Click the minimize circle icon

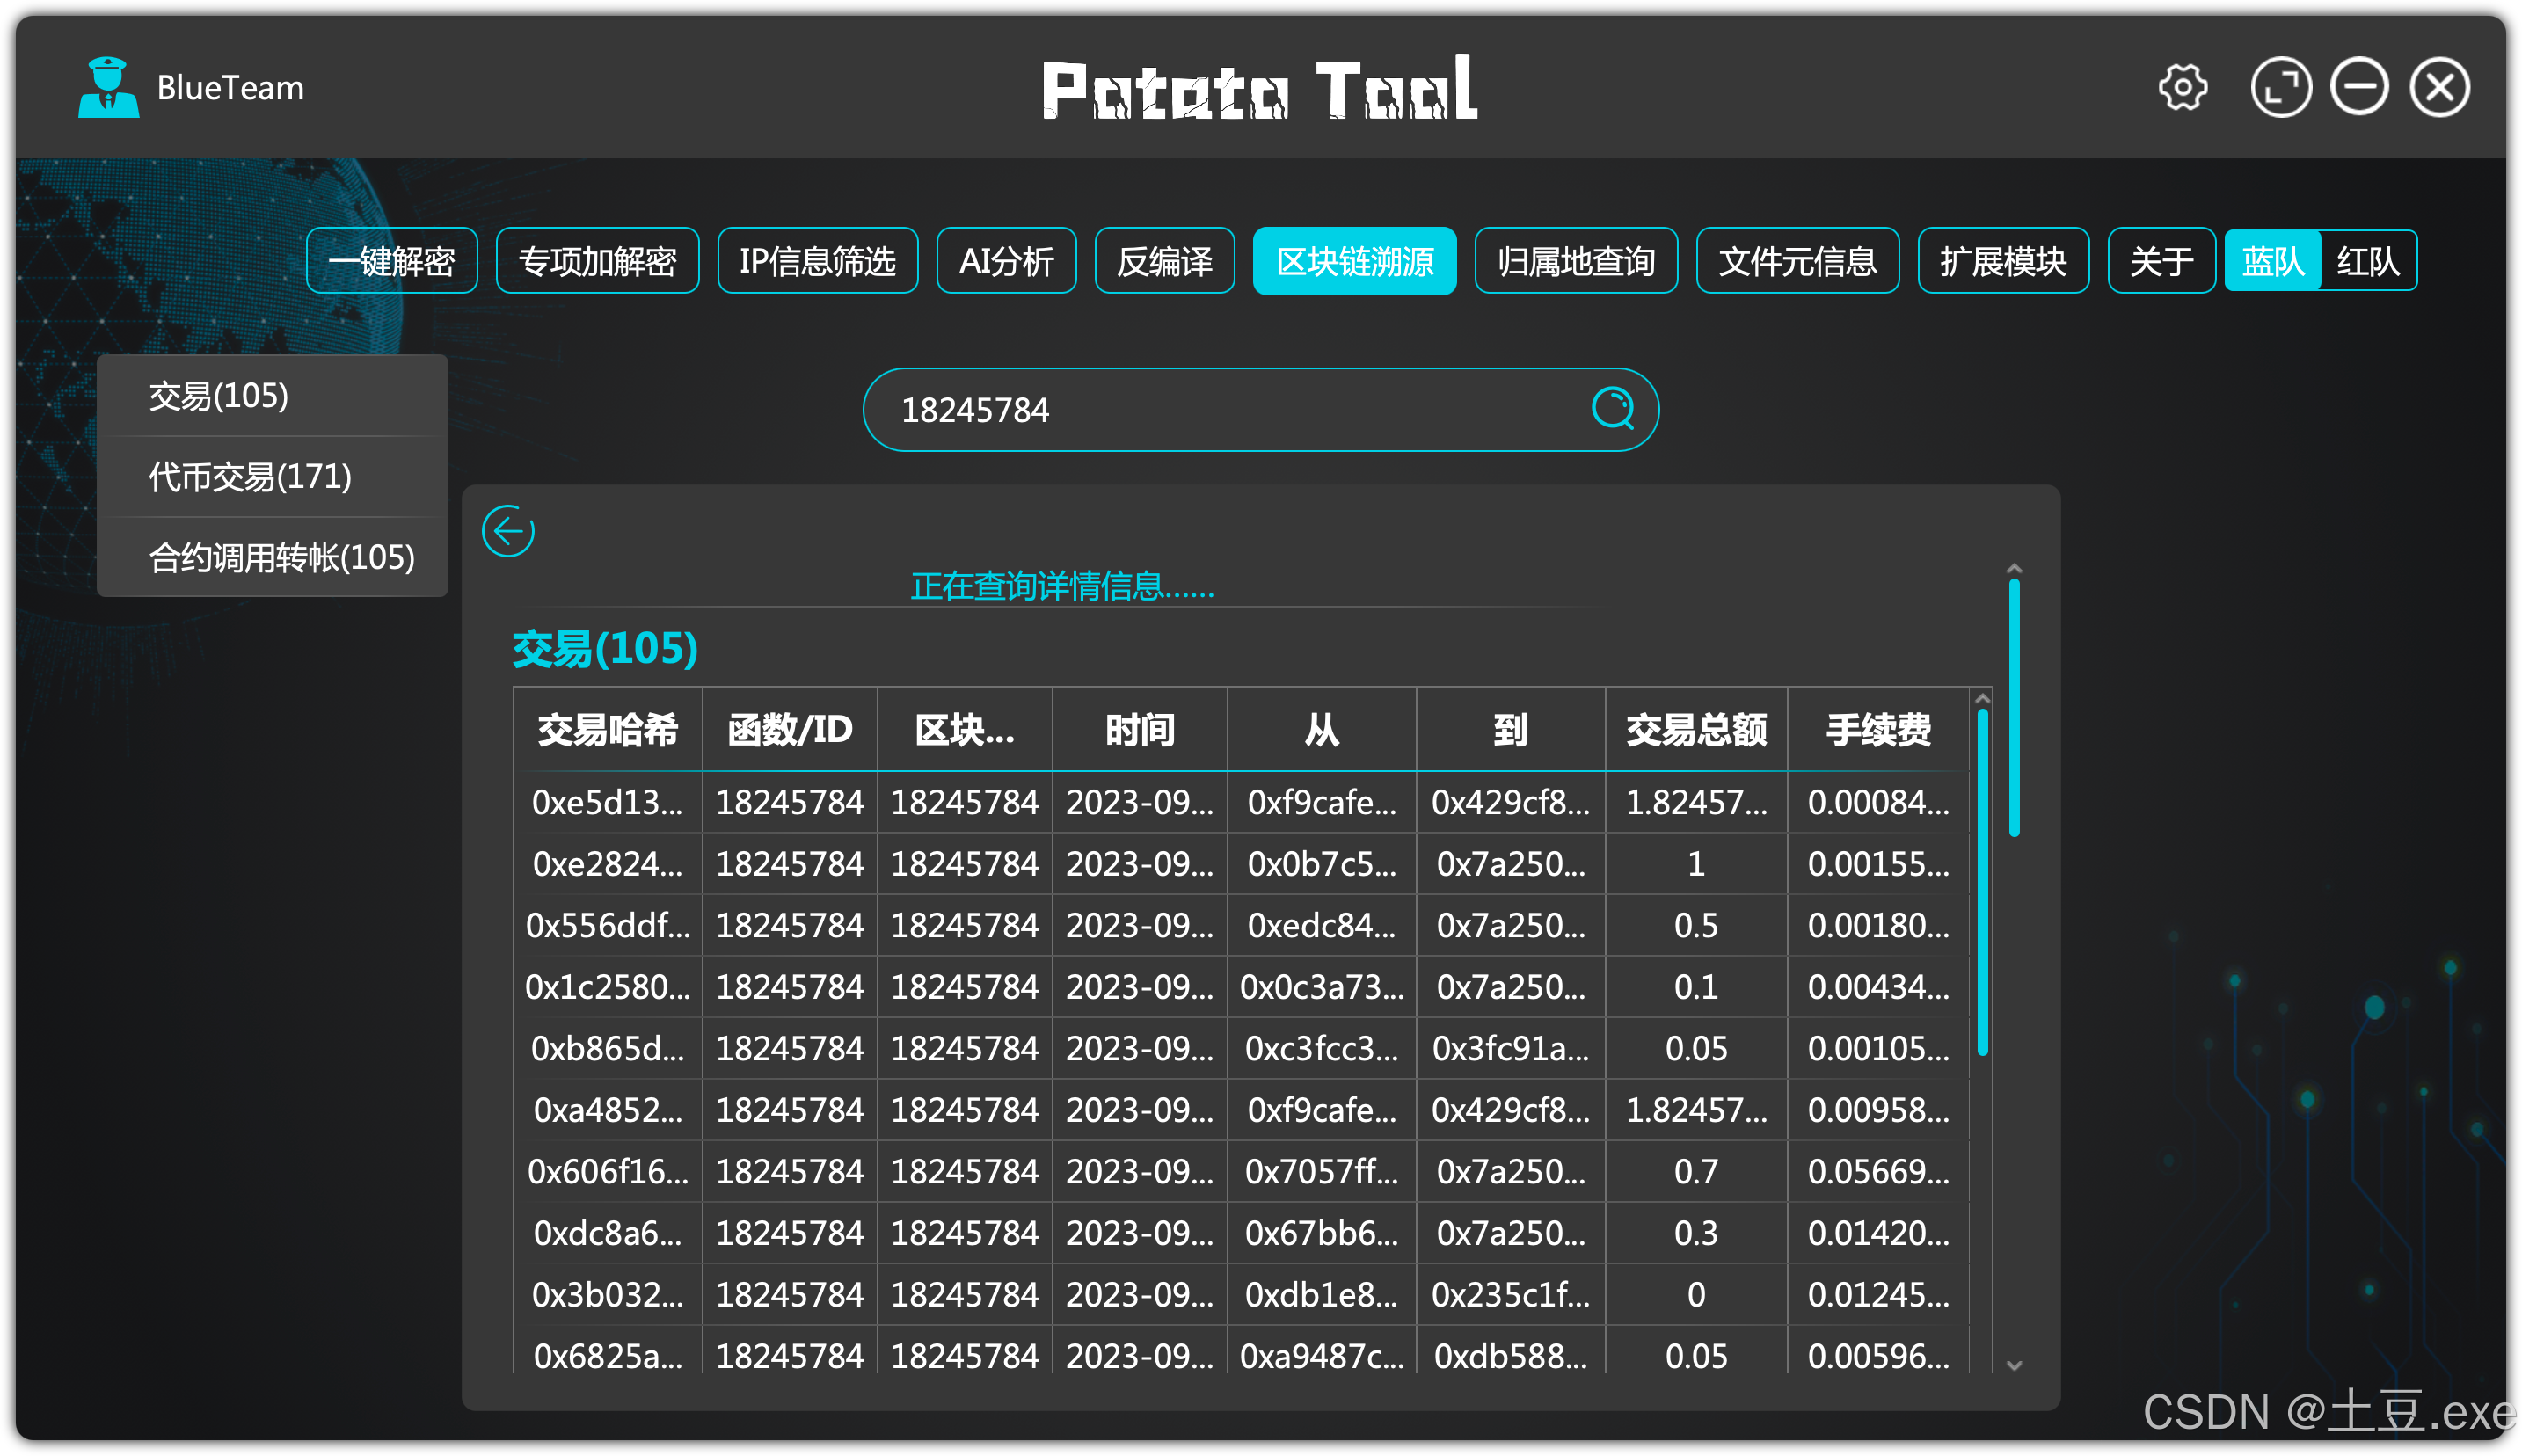2359,88
